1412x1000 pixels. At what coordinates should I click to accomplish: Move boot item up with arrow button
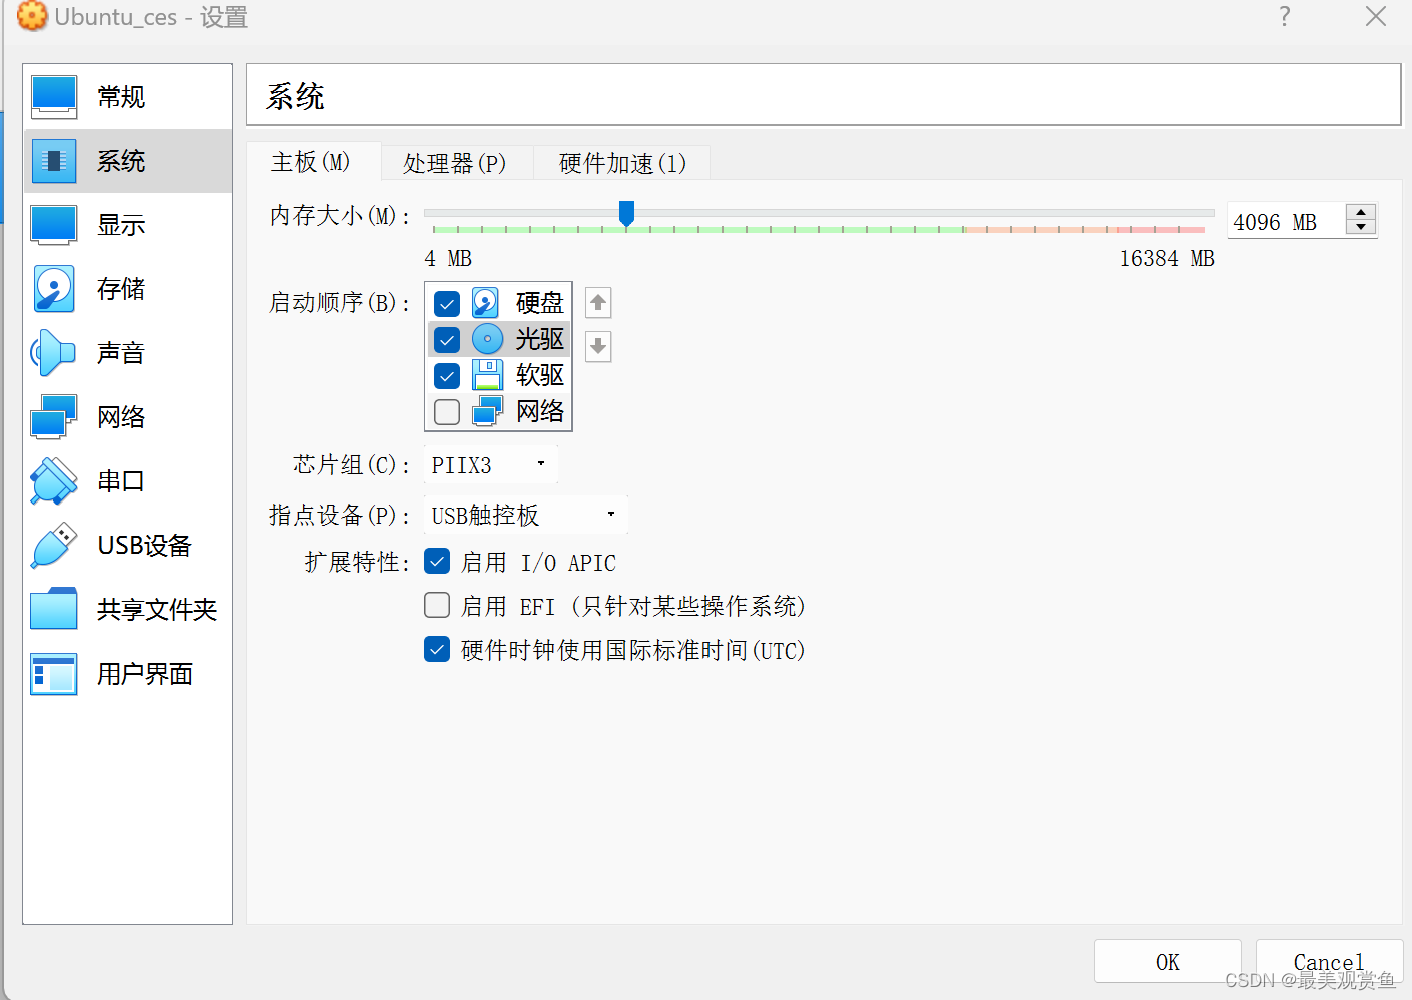click(598, 303)
